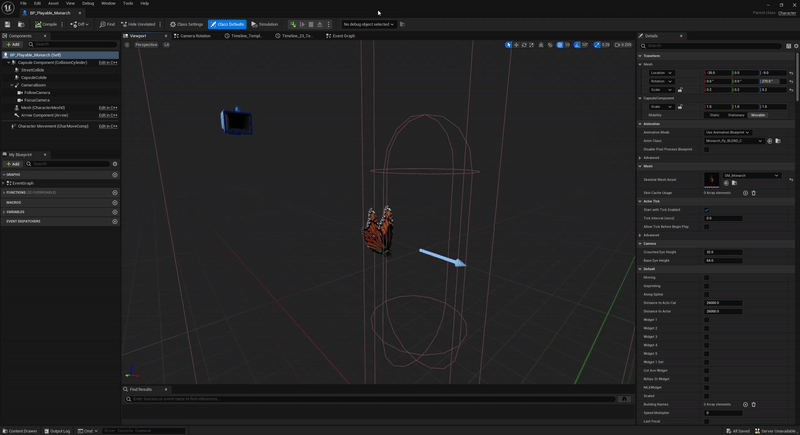Activate the Rotate viewport tool
Image resolution: width=800 pixels, height=435 pixels.
click(x=524, y=45)
